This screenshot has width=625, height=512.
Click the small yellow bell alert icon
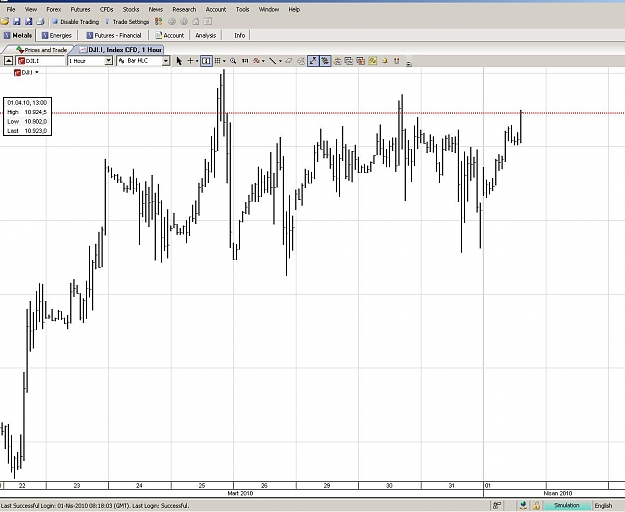[385, 61]
